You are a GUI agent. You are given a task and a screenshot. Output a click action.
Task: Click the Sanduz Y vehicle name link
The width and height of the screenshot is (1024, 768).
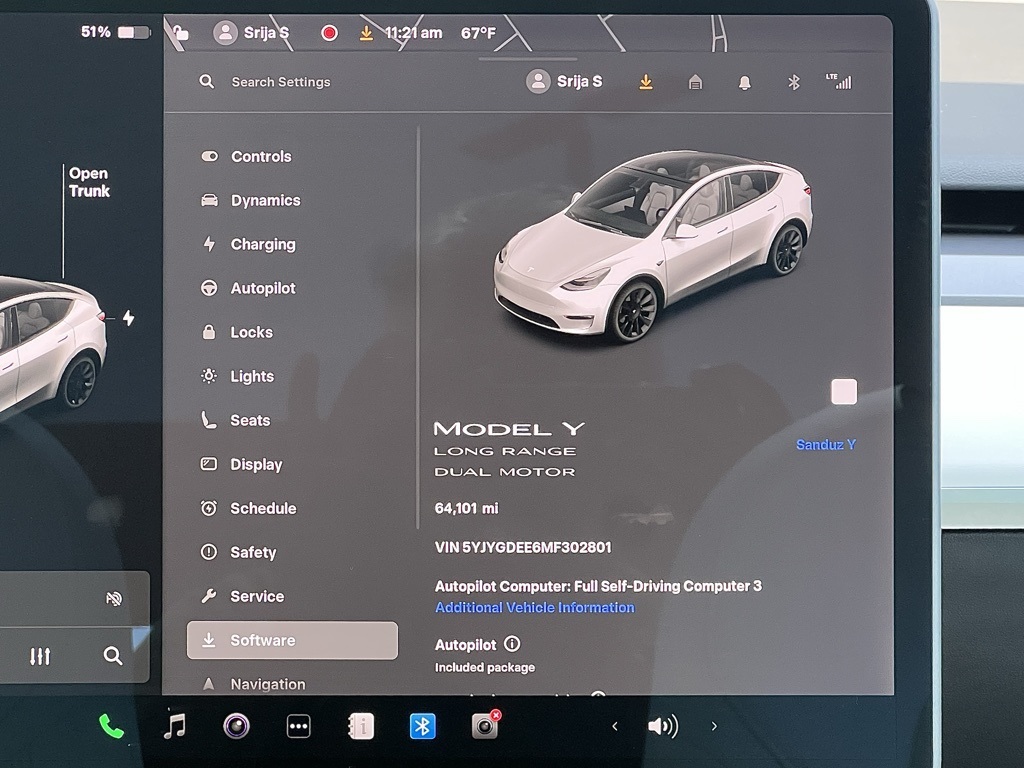point(825,445)
